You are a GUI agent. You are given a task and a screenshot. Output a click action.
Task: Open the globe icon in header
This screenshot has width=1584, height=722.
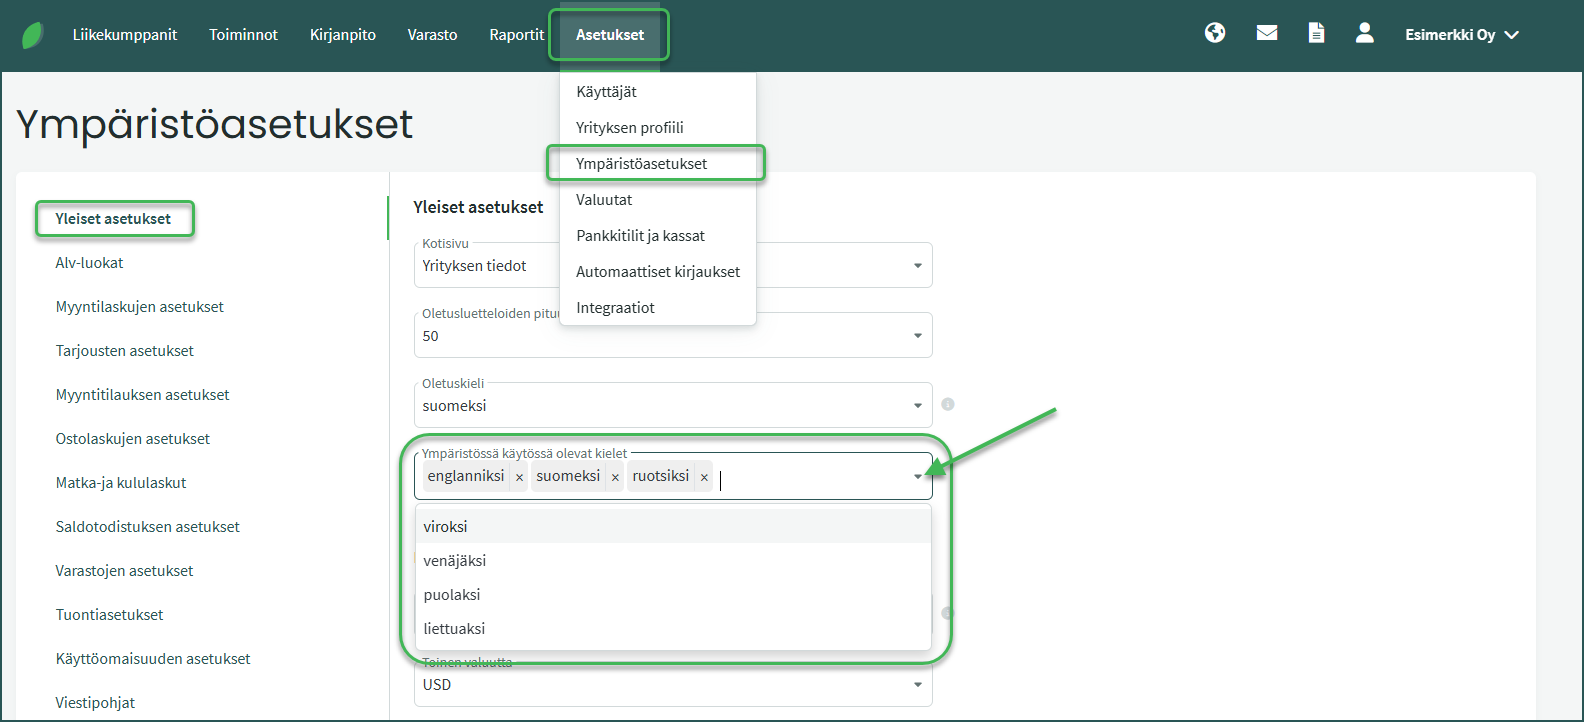(1215, 33)
